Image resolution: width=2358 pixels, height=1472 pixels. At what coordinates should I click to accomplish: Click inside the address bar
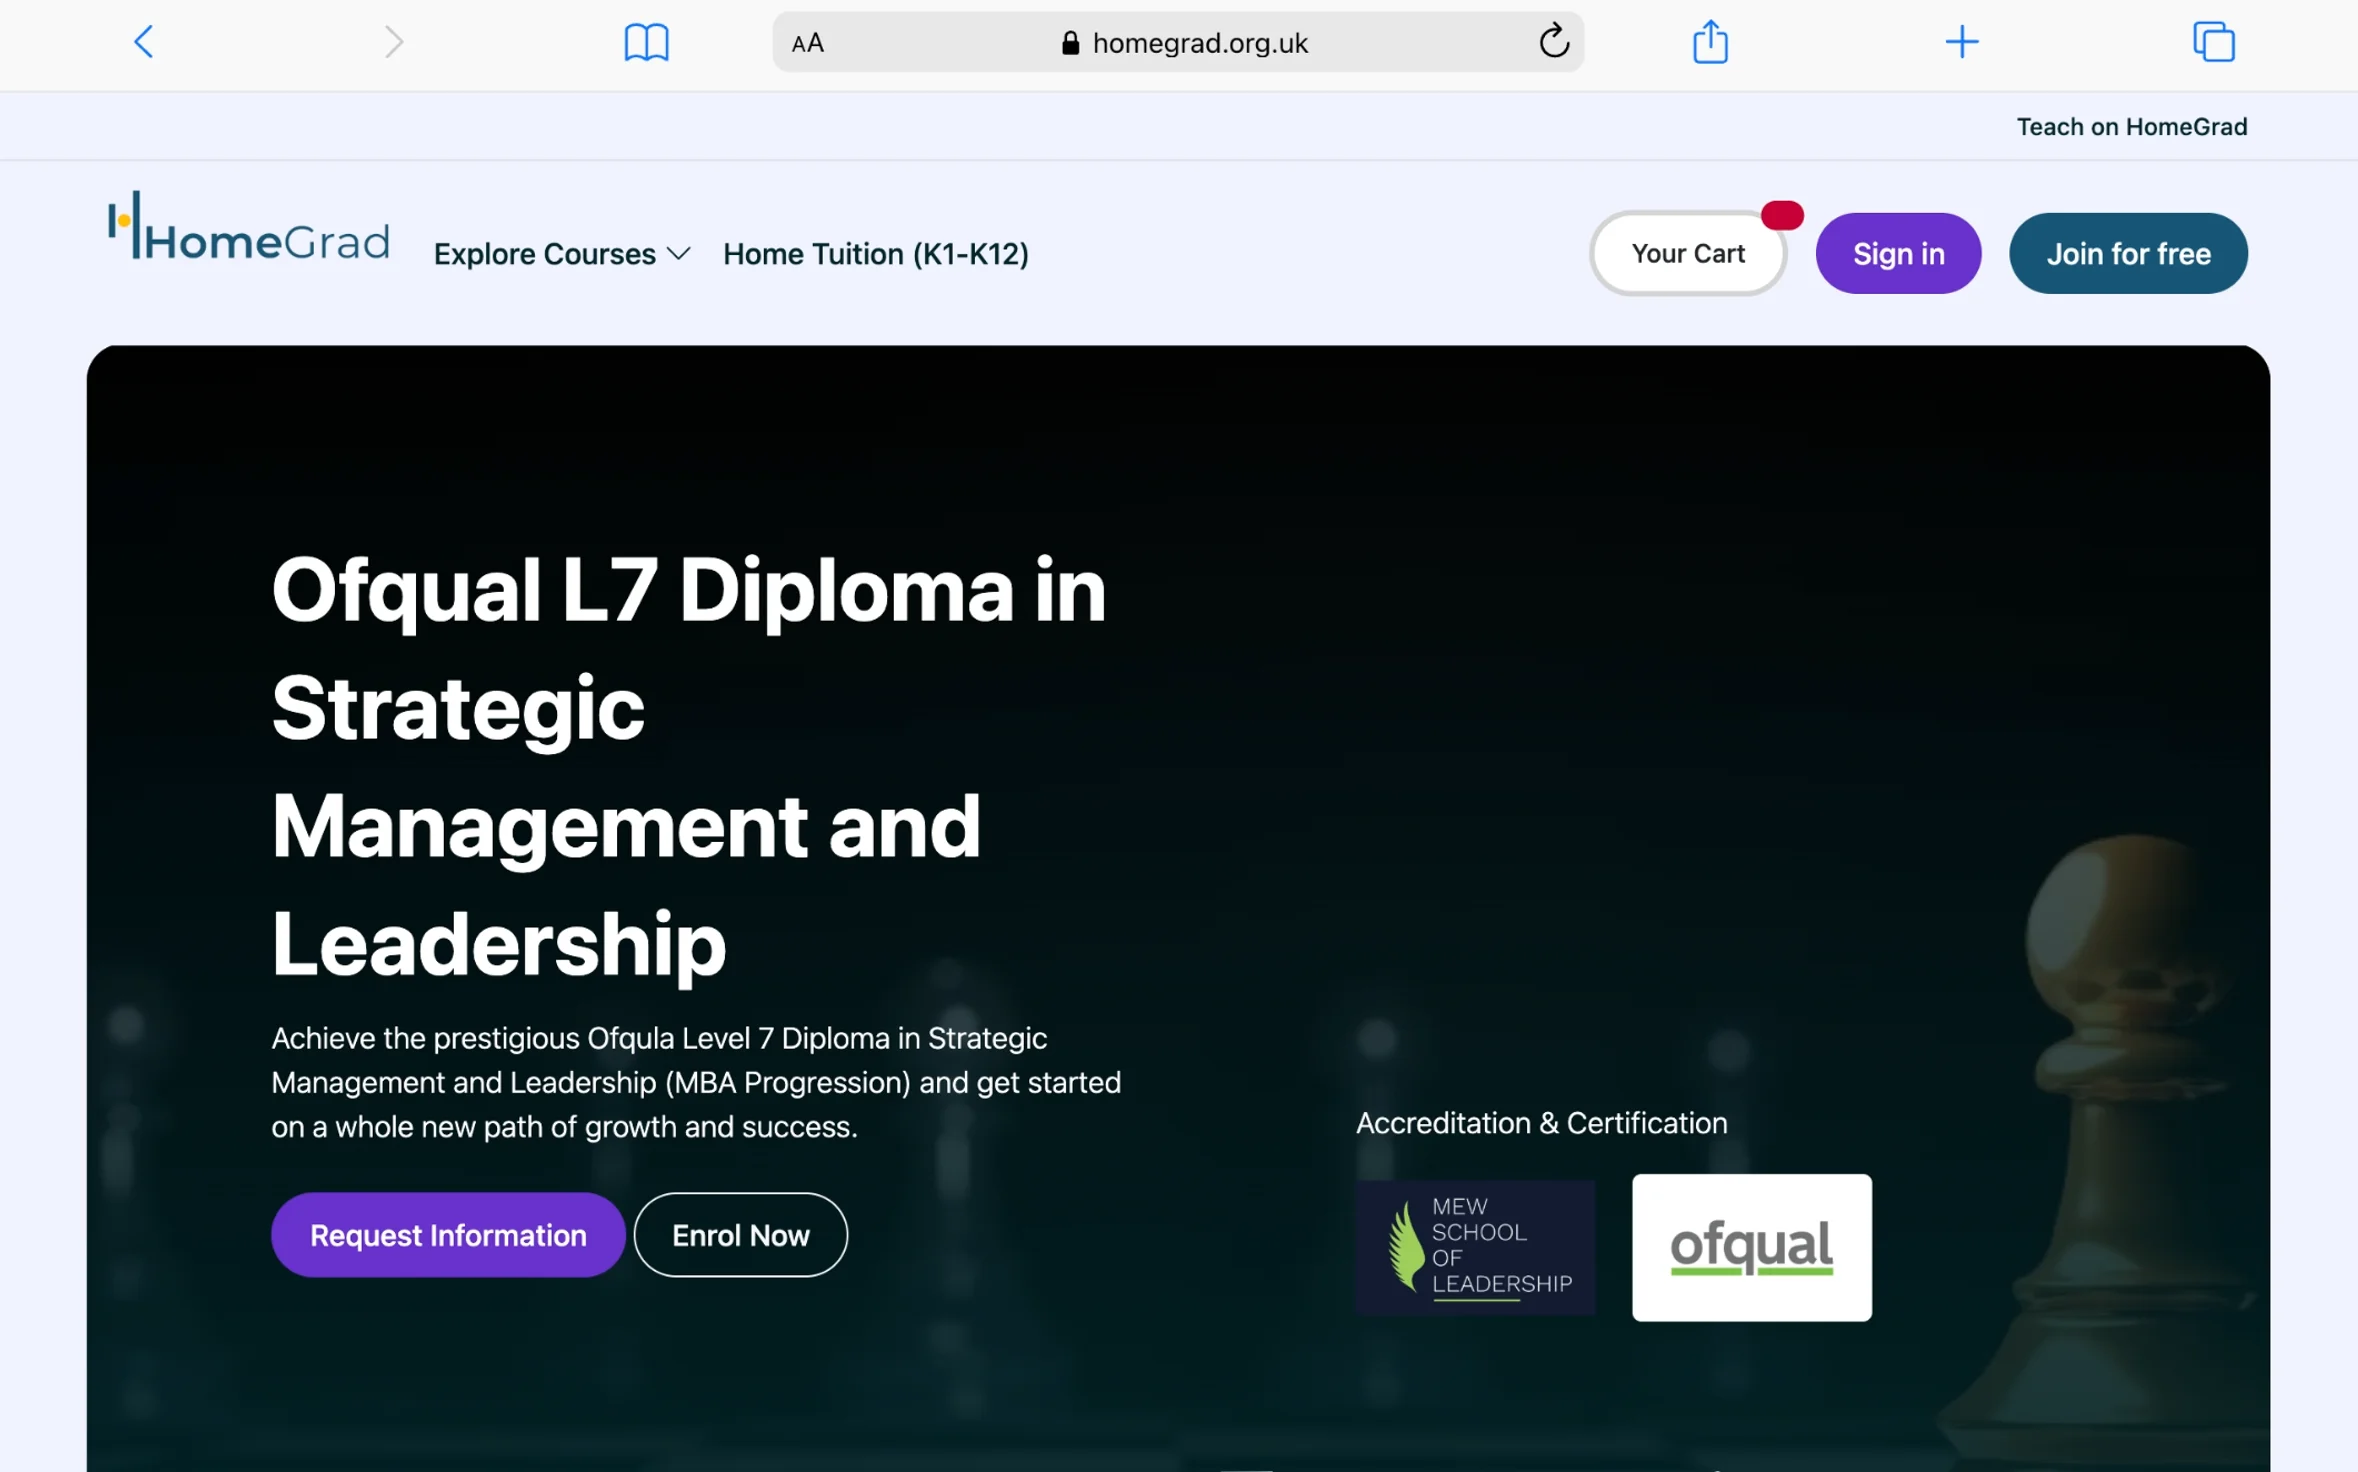click(1199, 42)
